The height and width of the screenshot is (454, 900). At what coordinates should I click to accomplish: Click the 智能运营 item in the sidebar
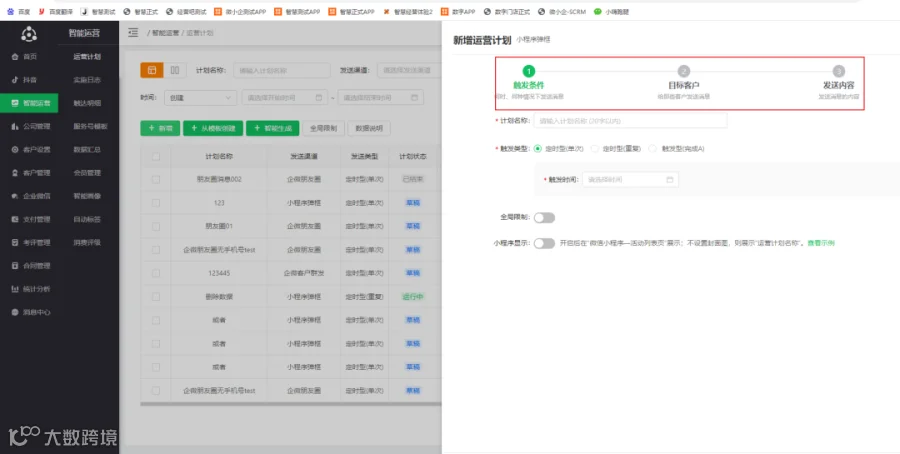pyautogui.click(x=29, y=103)
